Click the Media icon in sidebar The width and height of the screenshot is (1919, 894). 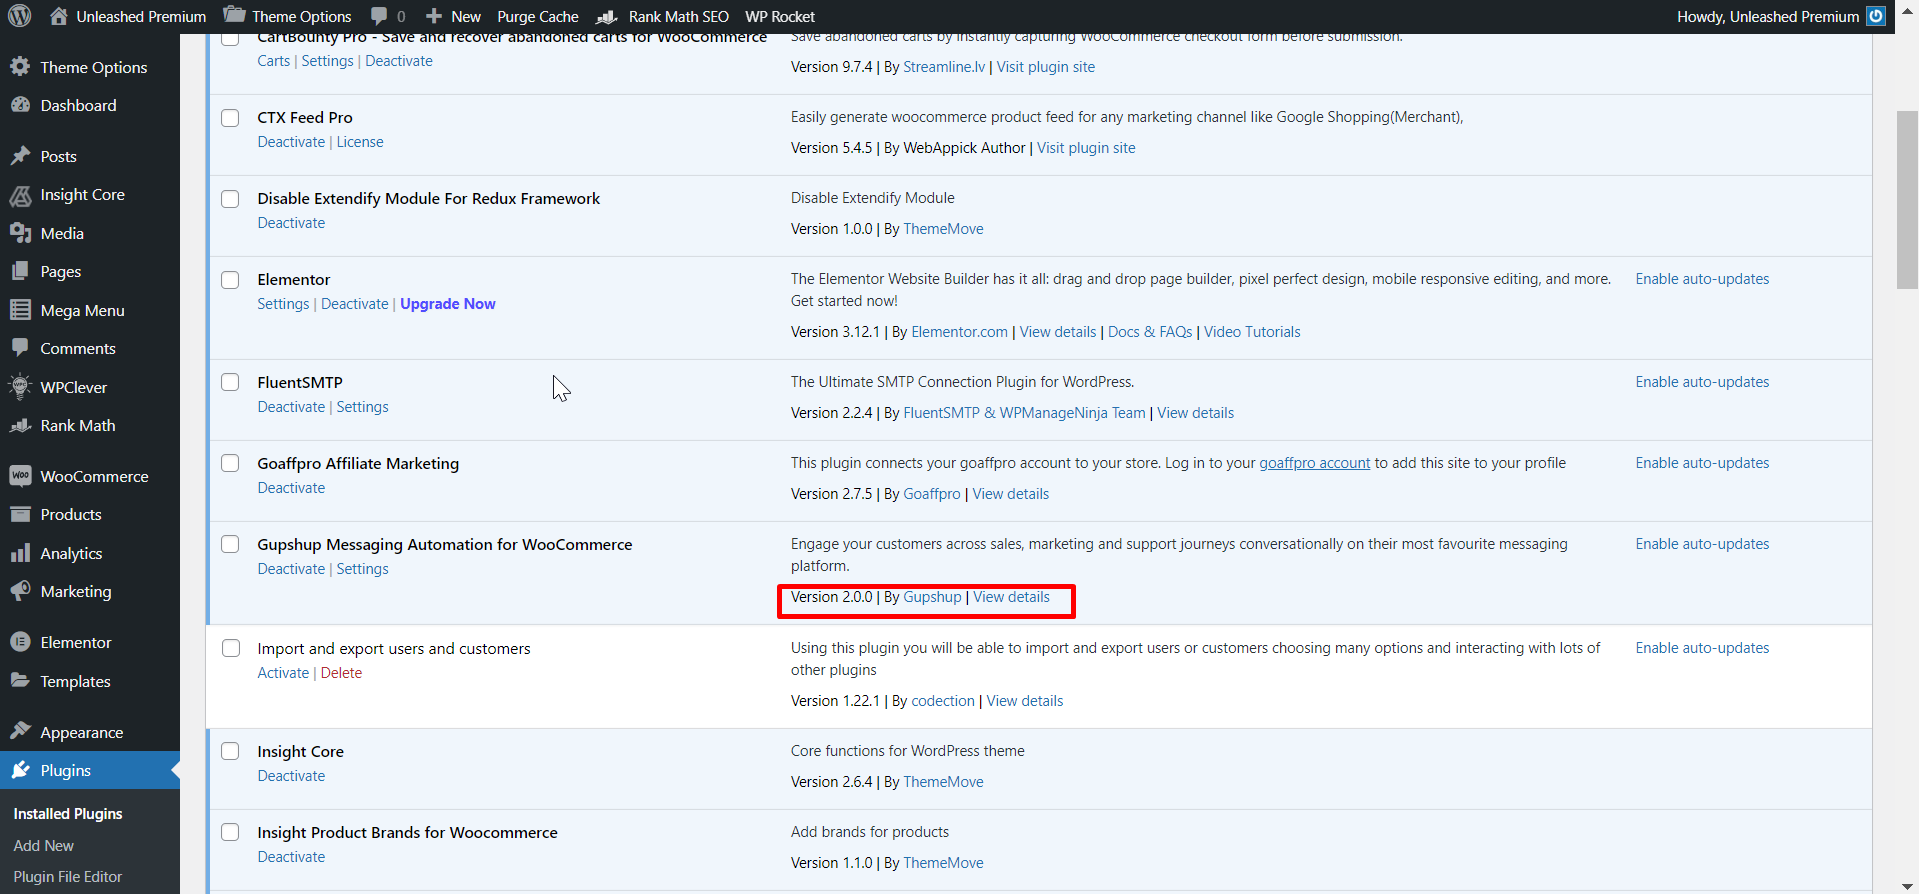pos(20,233)
